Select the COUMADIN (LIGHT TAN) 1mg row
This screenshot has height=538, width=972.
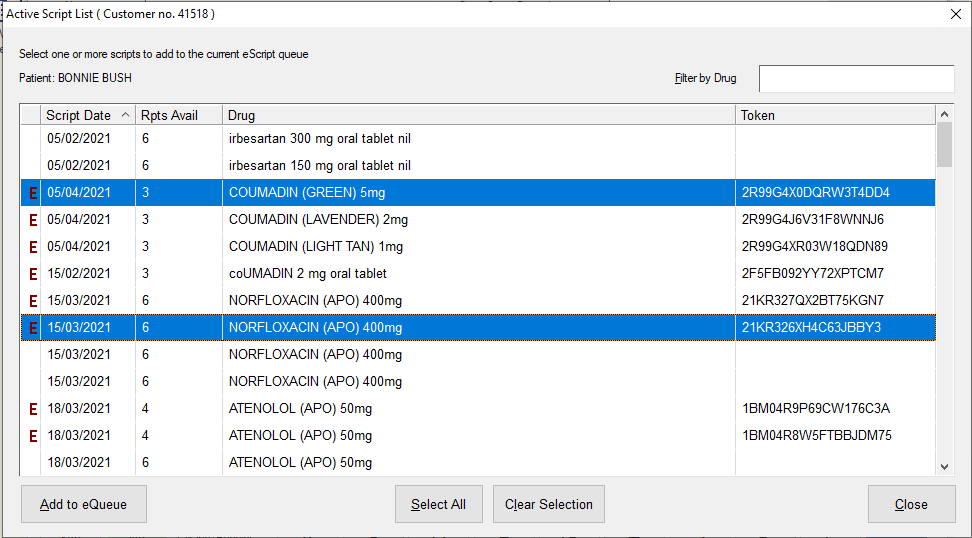(x=478, y=246)
